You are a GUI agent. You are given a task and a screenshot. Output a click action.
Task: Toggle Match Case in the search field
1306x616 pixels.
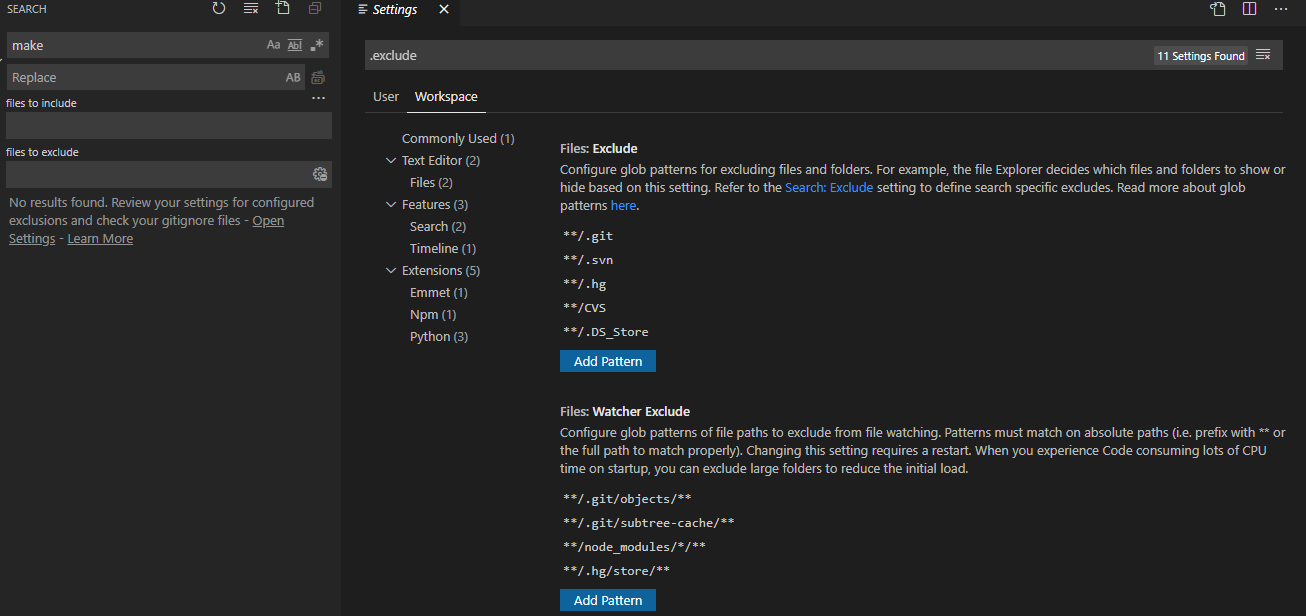273,44
